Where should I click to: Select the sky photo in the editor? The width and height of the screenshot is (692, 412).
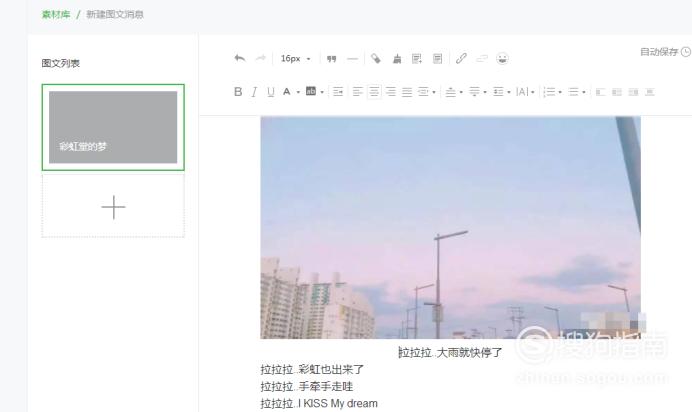coord(451,227)
